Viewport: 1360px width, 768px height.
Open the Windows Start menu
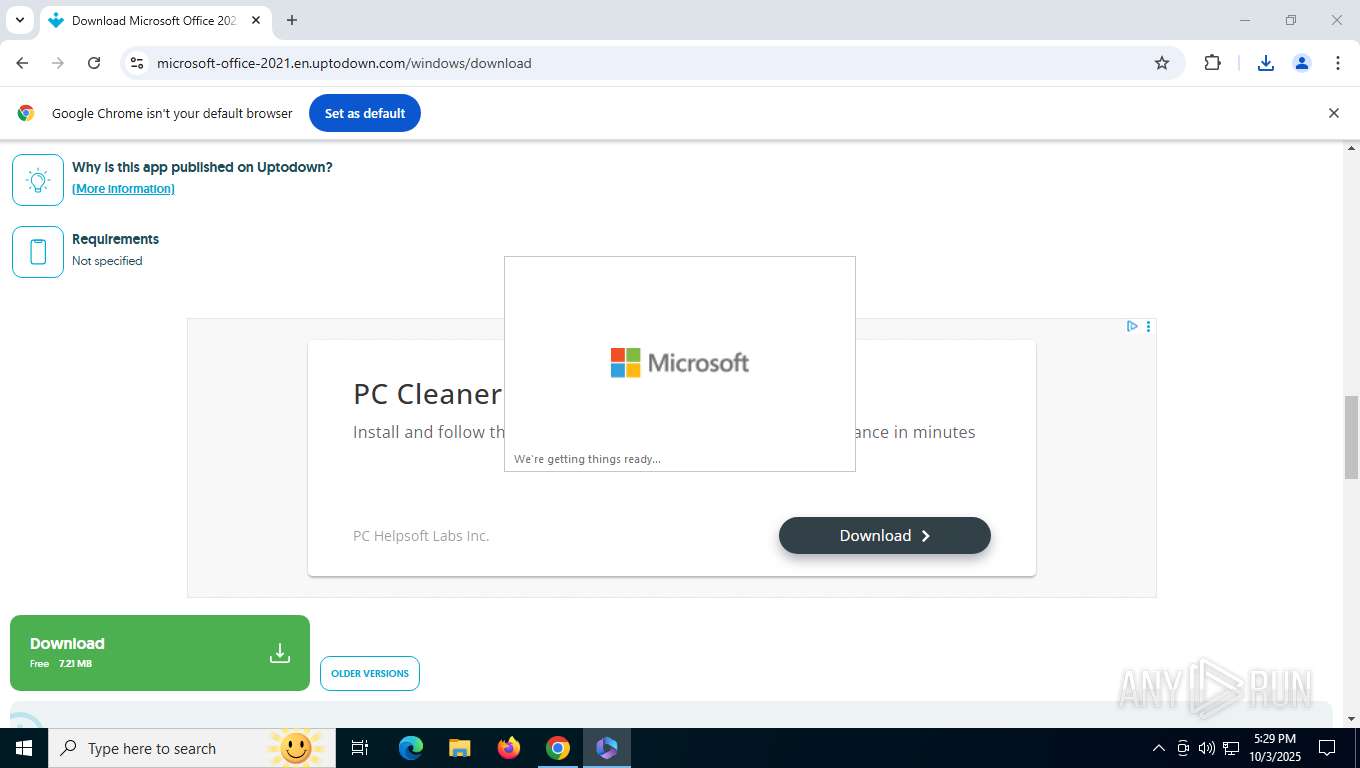coord(24,748)
